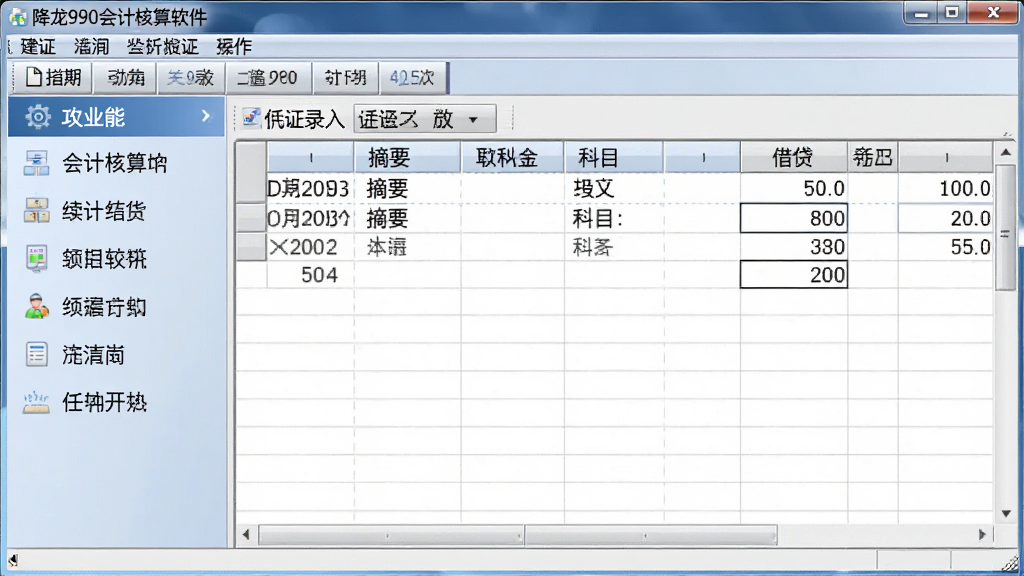1024x576 pixels.
Task: Click the vertical scrollbar down arrow
Action: tap(1006, 513)
